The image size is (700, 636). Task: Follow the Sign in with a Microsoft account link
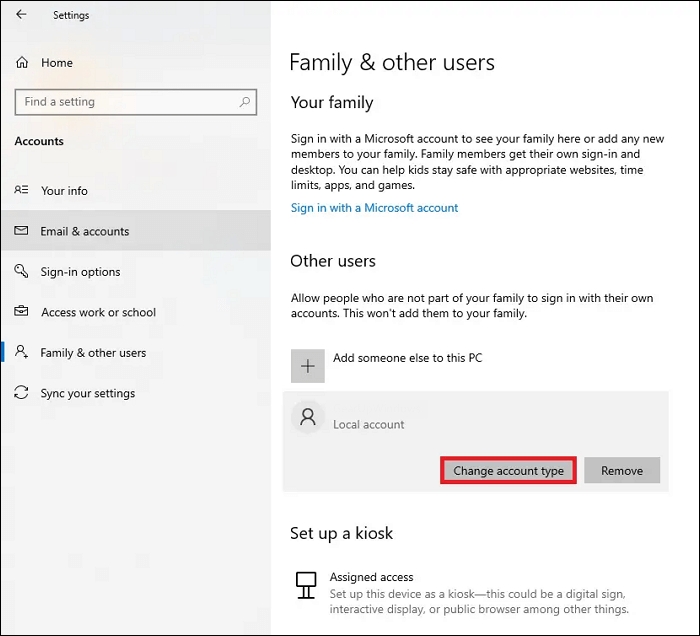point(374,208)
